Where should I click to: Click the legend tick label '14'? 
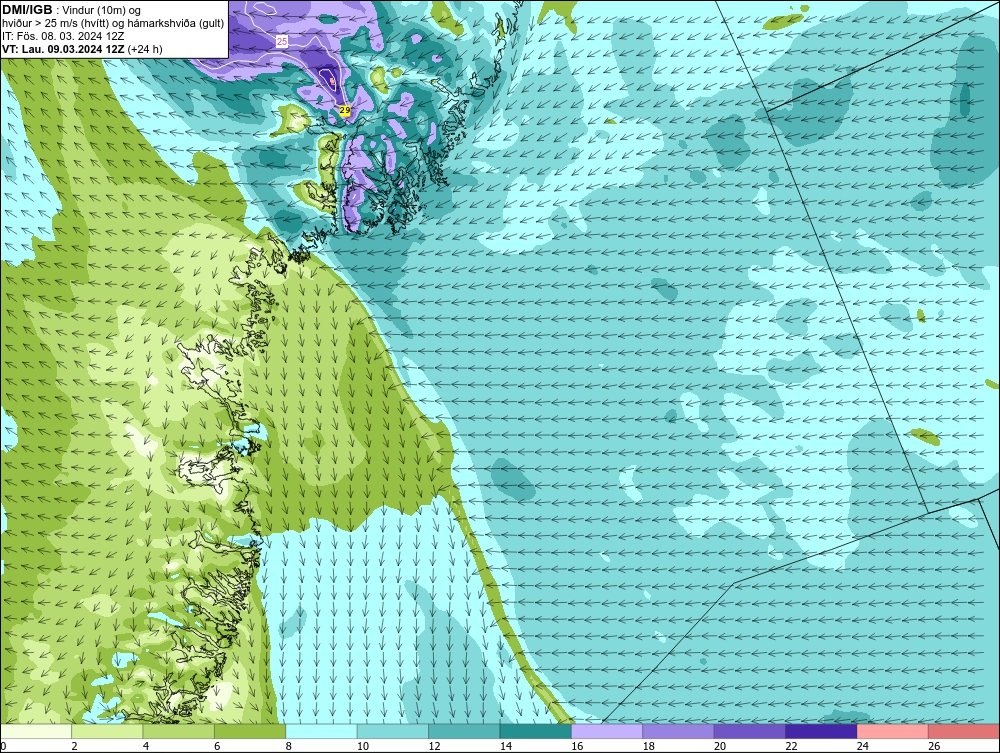[x=505, y=746]
